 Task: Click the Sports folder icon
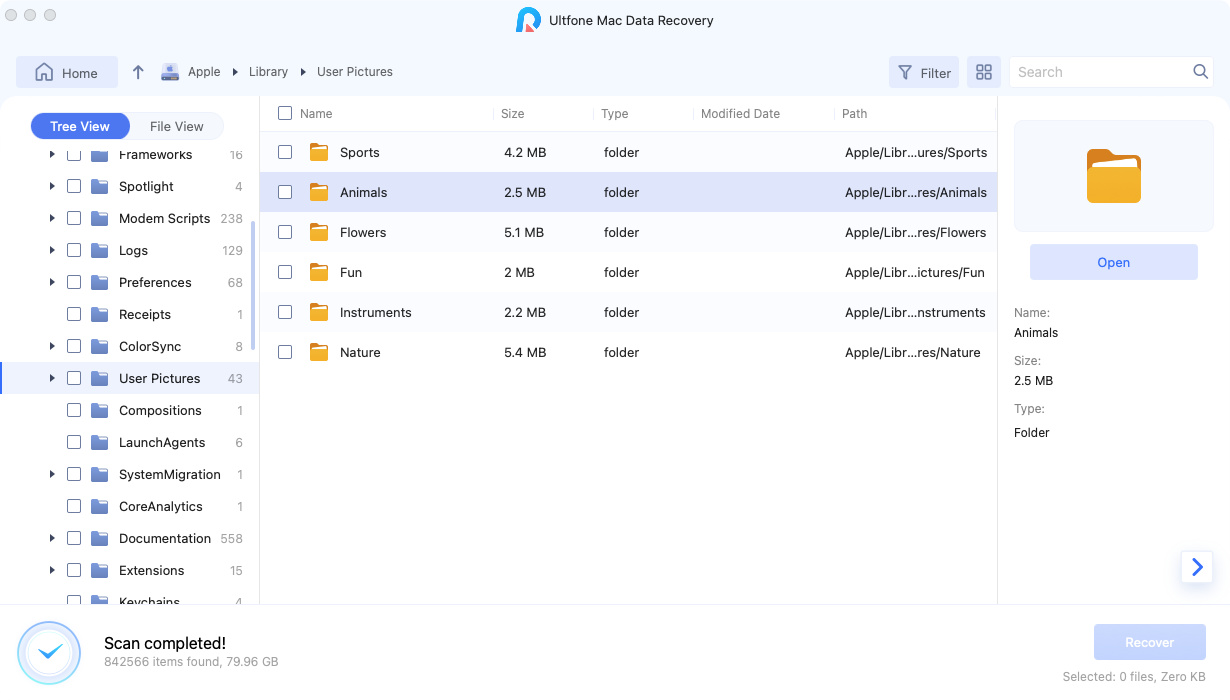(319, 152)
